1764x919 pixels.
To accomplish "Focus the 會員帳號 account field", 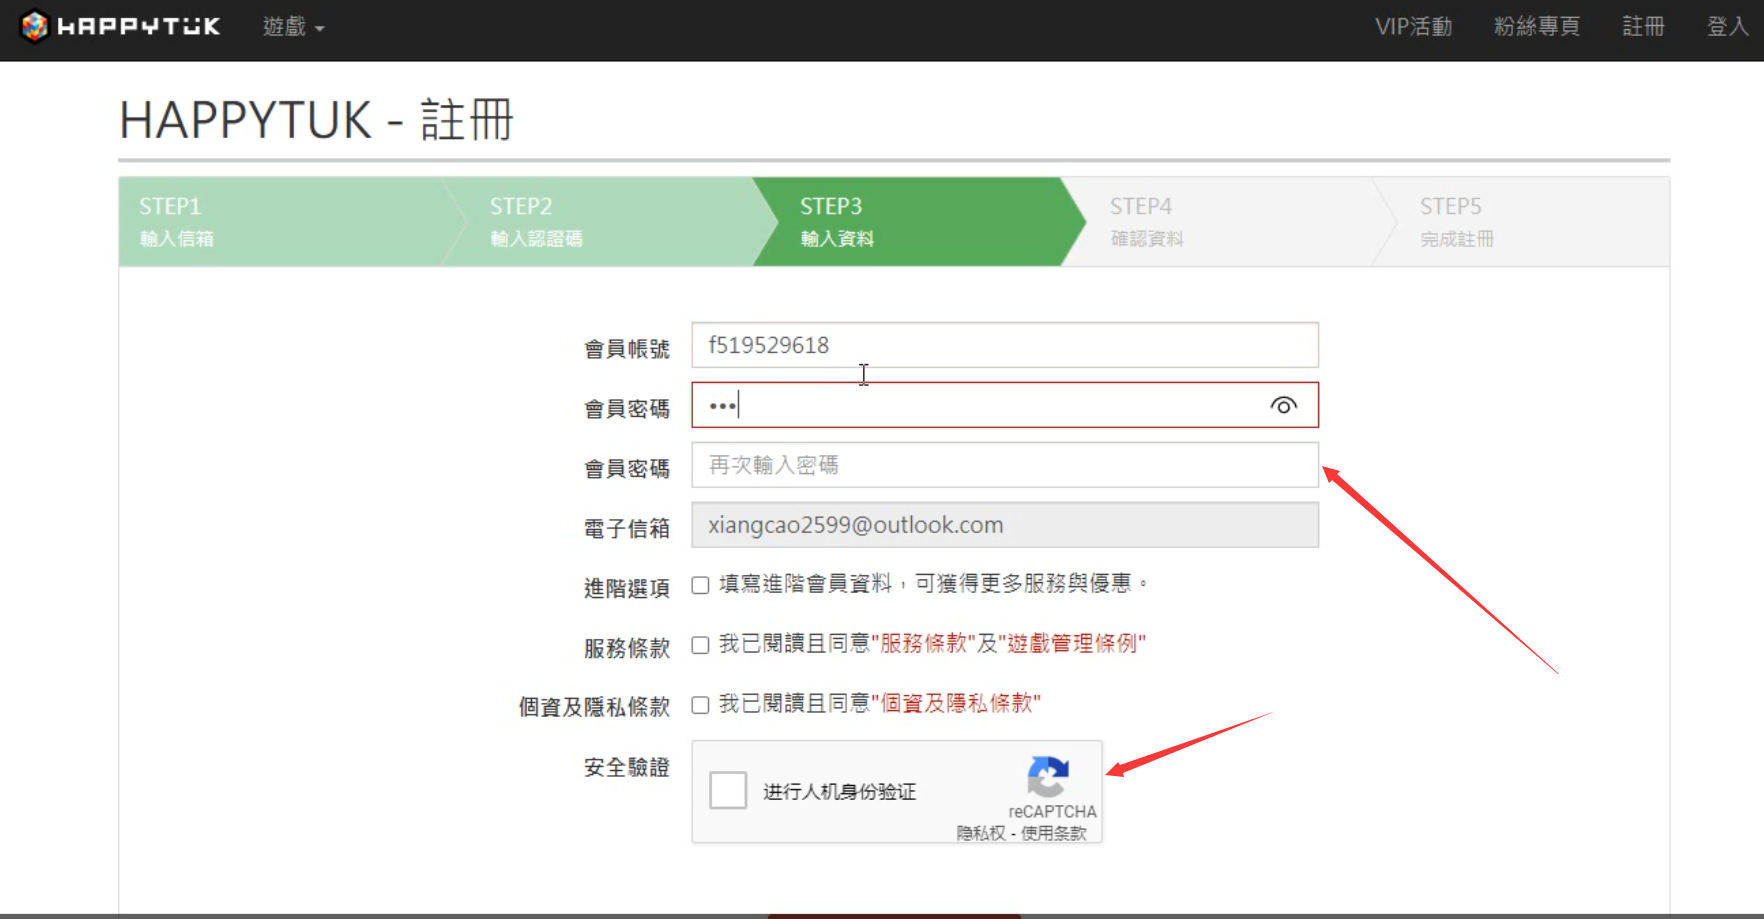I will pyautogui.click(x=1005, y=345).
